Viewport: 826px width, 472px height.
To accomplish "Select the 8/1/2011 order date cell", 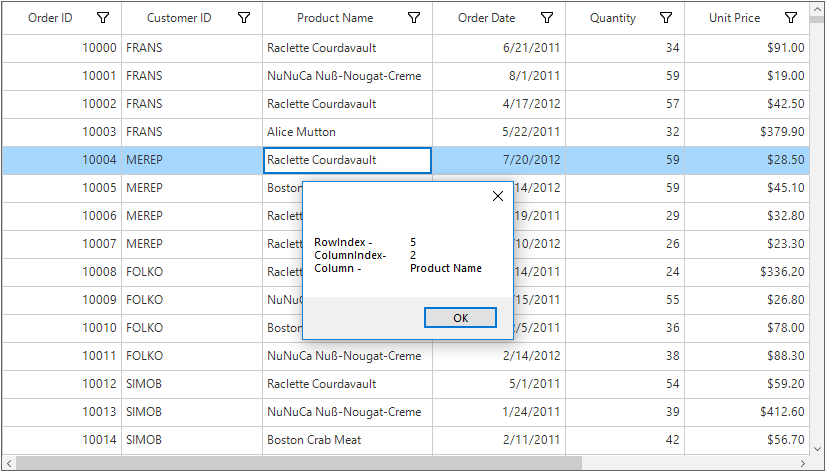I will 498,76.
